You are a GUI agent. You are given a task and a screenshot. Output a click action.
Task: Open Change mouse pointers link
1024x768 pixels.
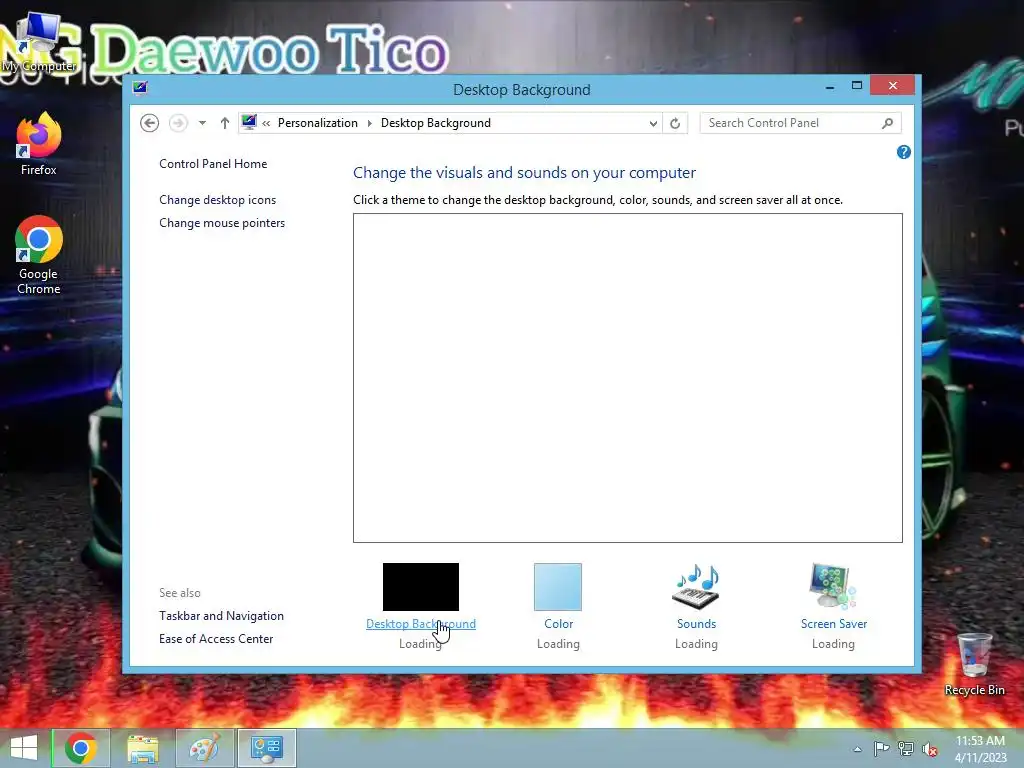(222, 223)
